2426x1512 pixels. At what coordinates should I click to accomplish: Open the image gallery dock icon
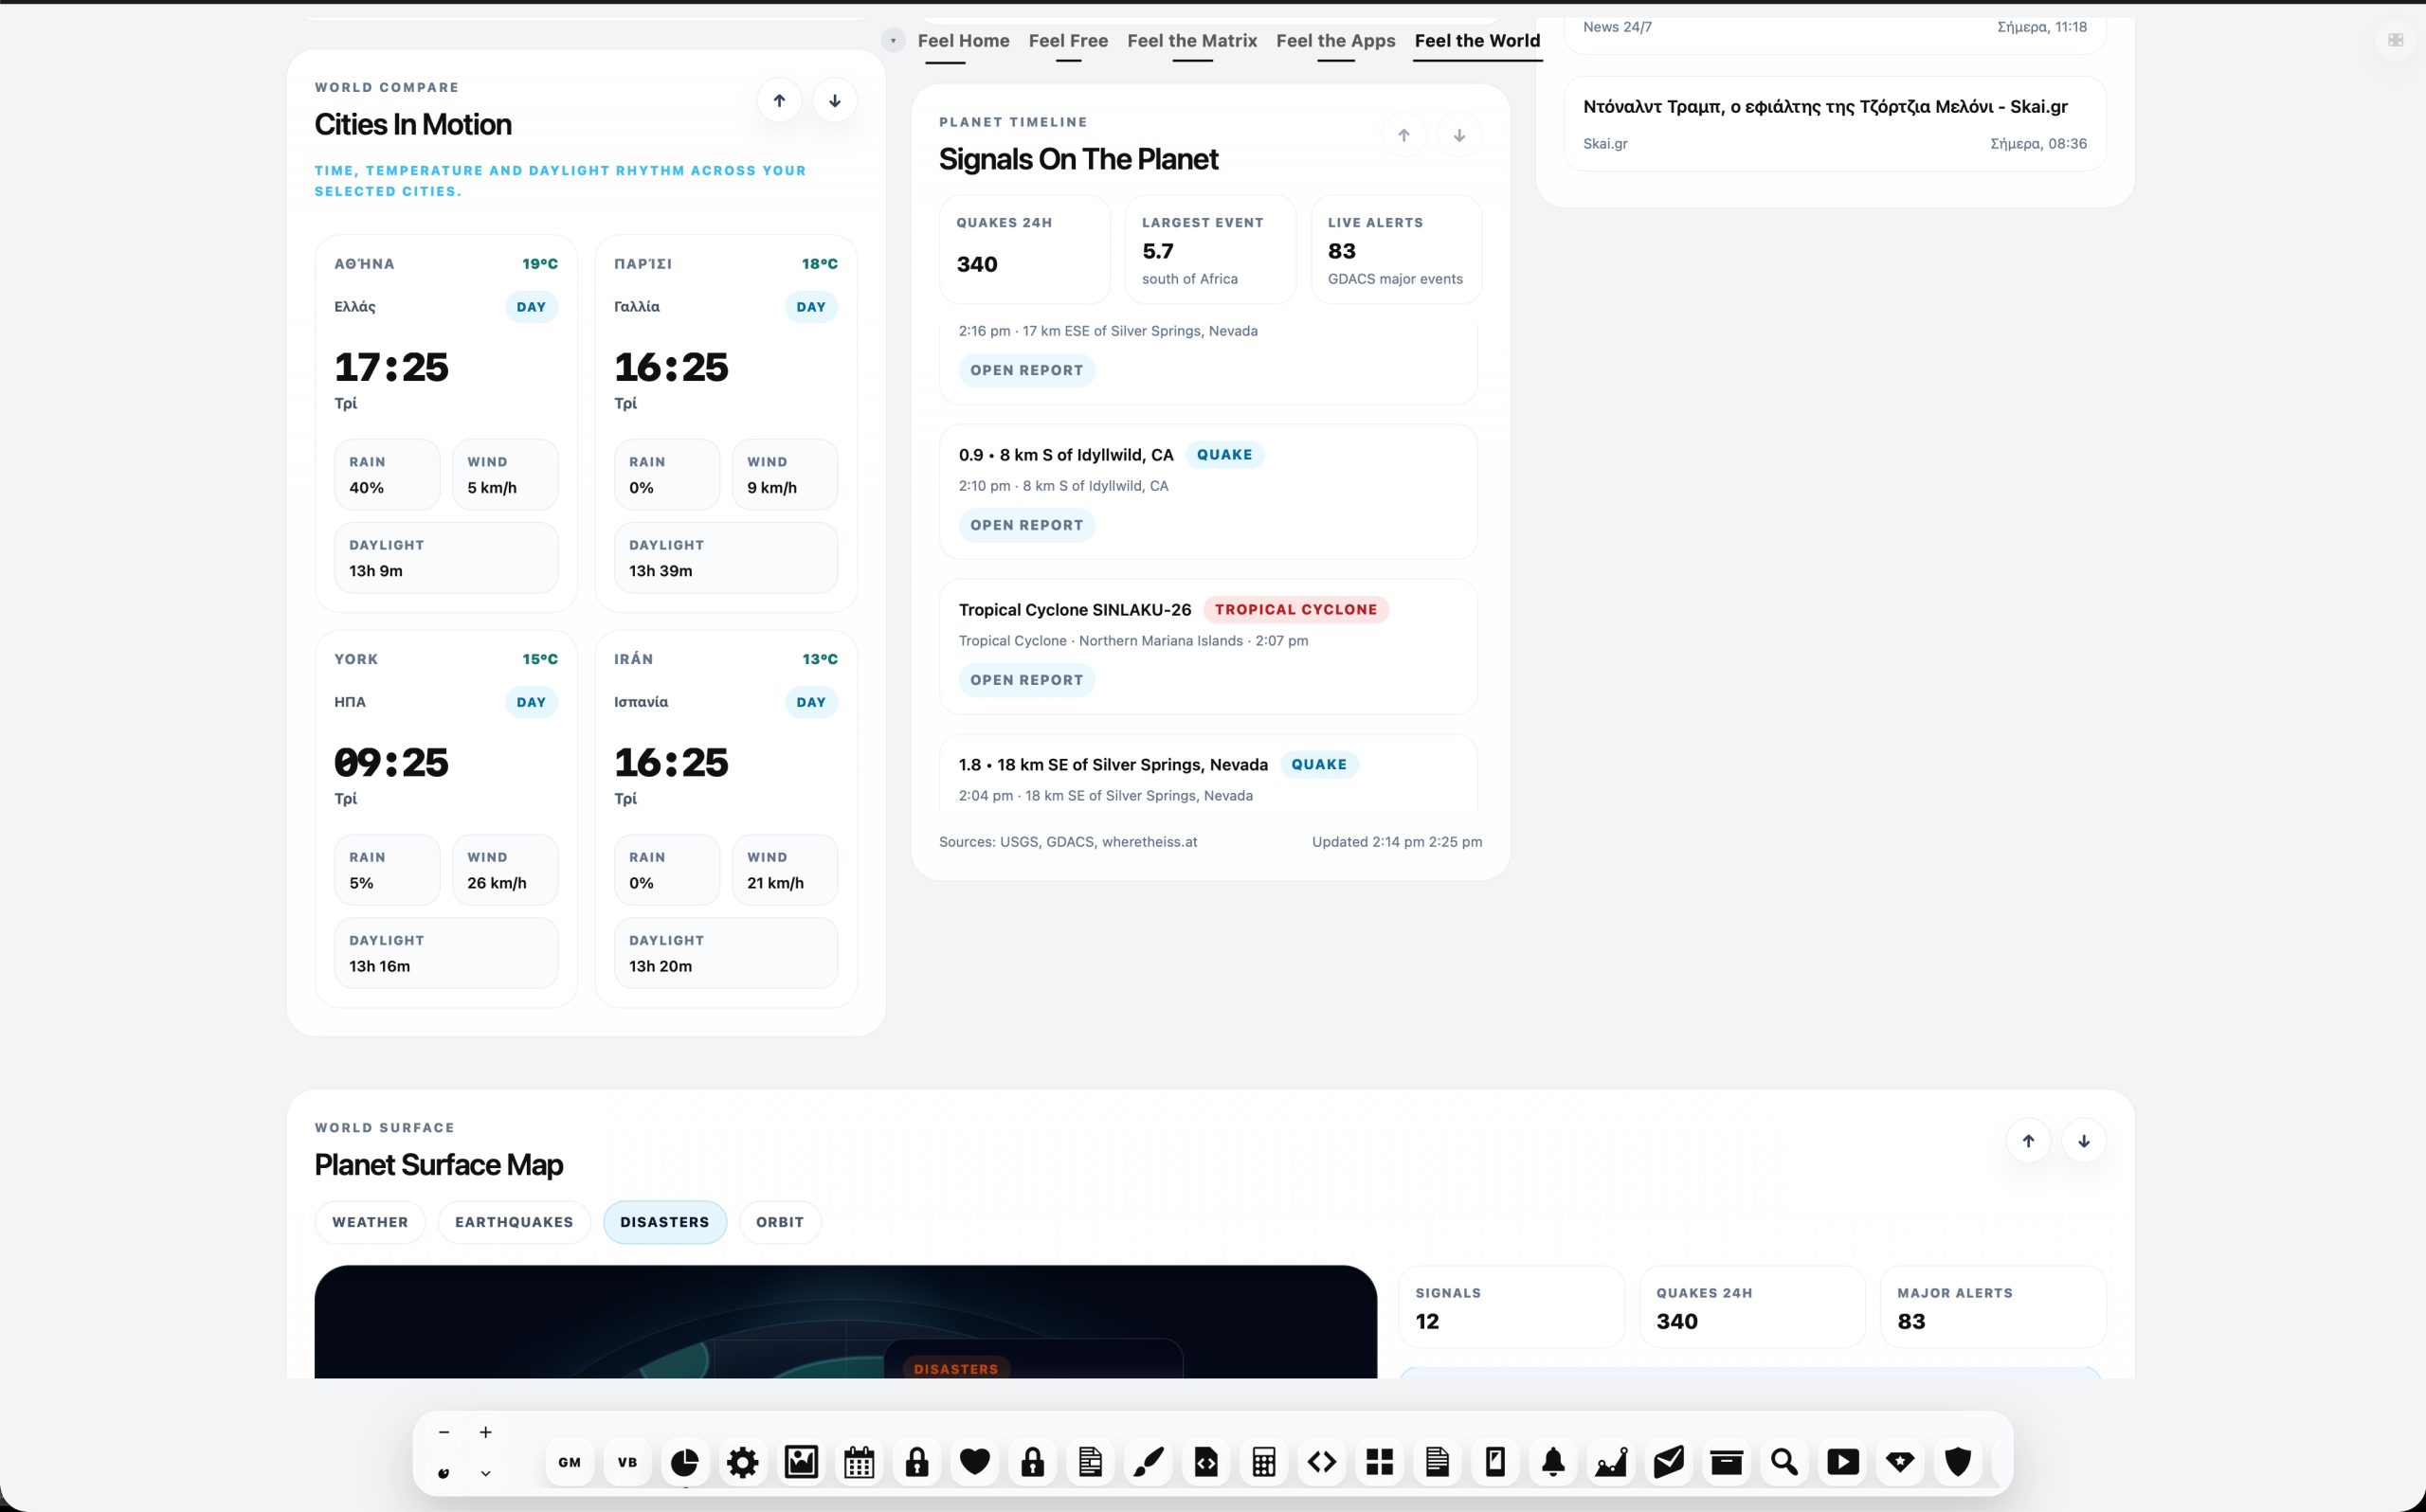point(800,1462)
